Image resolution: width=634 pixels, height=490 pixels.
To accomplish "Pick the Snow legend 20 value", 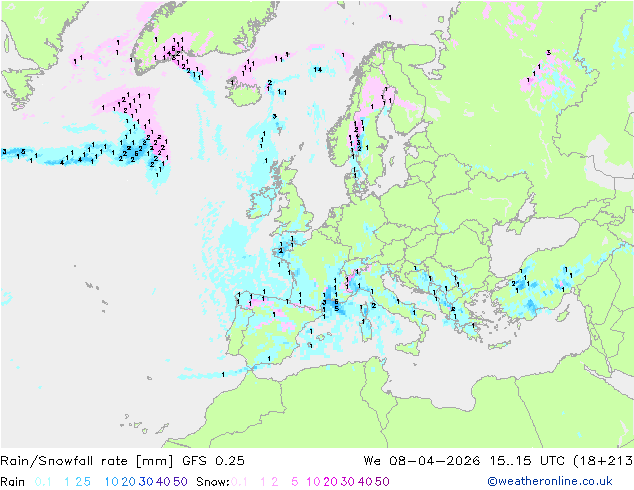I will tap(330, 482).
